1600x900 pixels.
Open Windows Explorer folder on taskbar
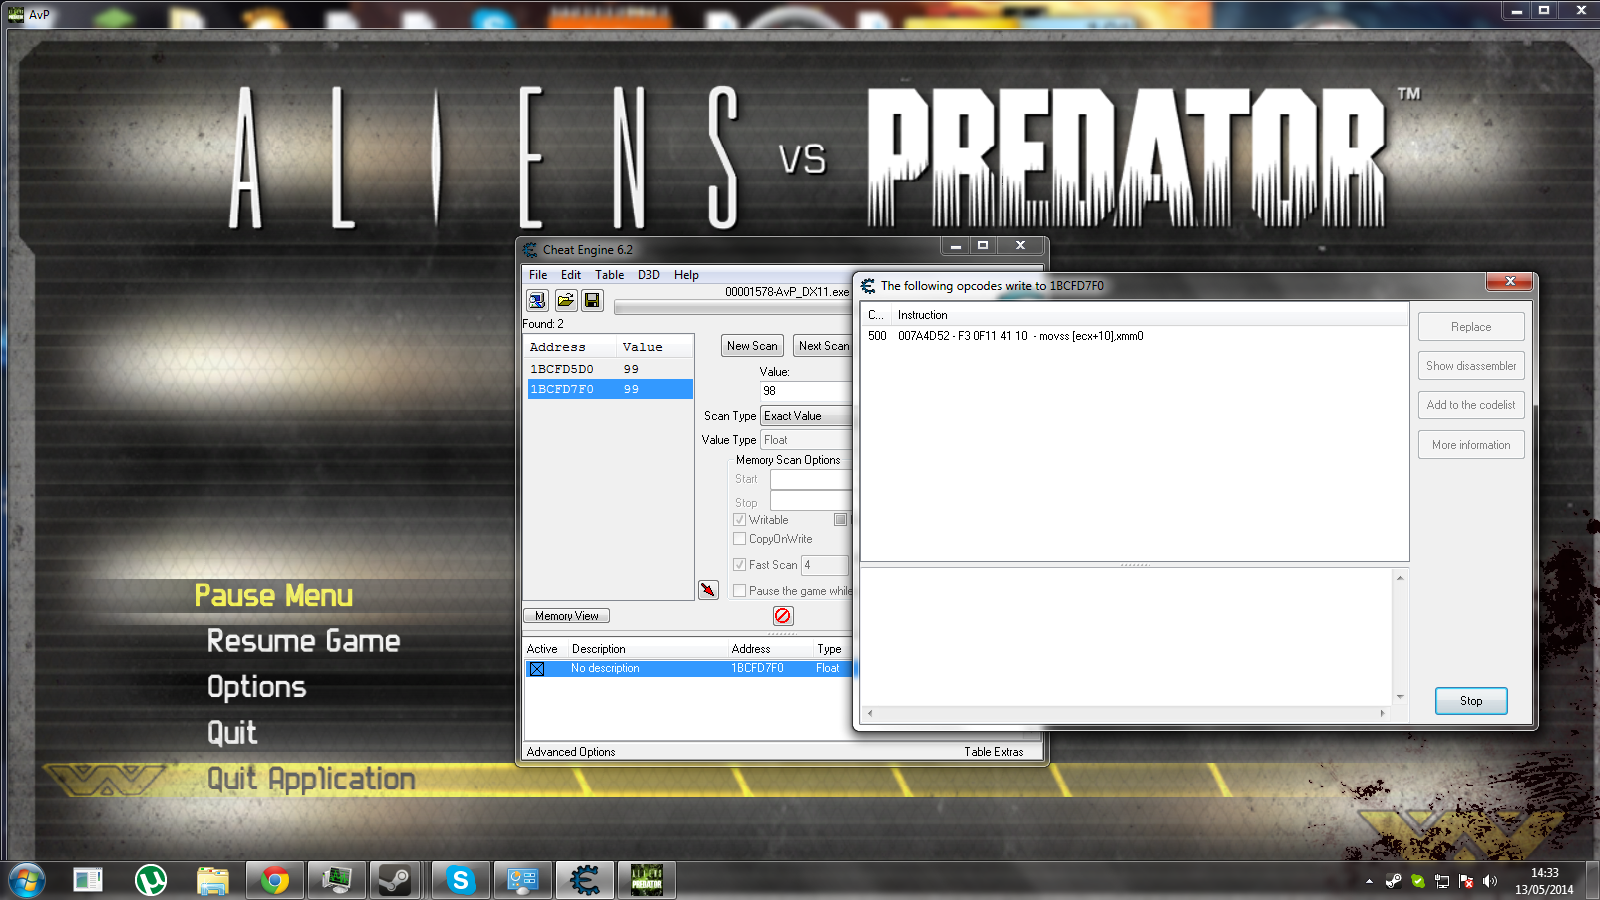click(212, 880)
